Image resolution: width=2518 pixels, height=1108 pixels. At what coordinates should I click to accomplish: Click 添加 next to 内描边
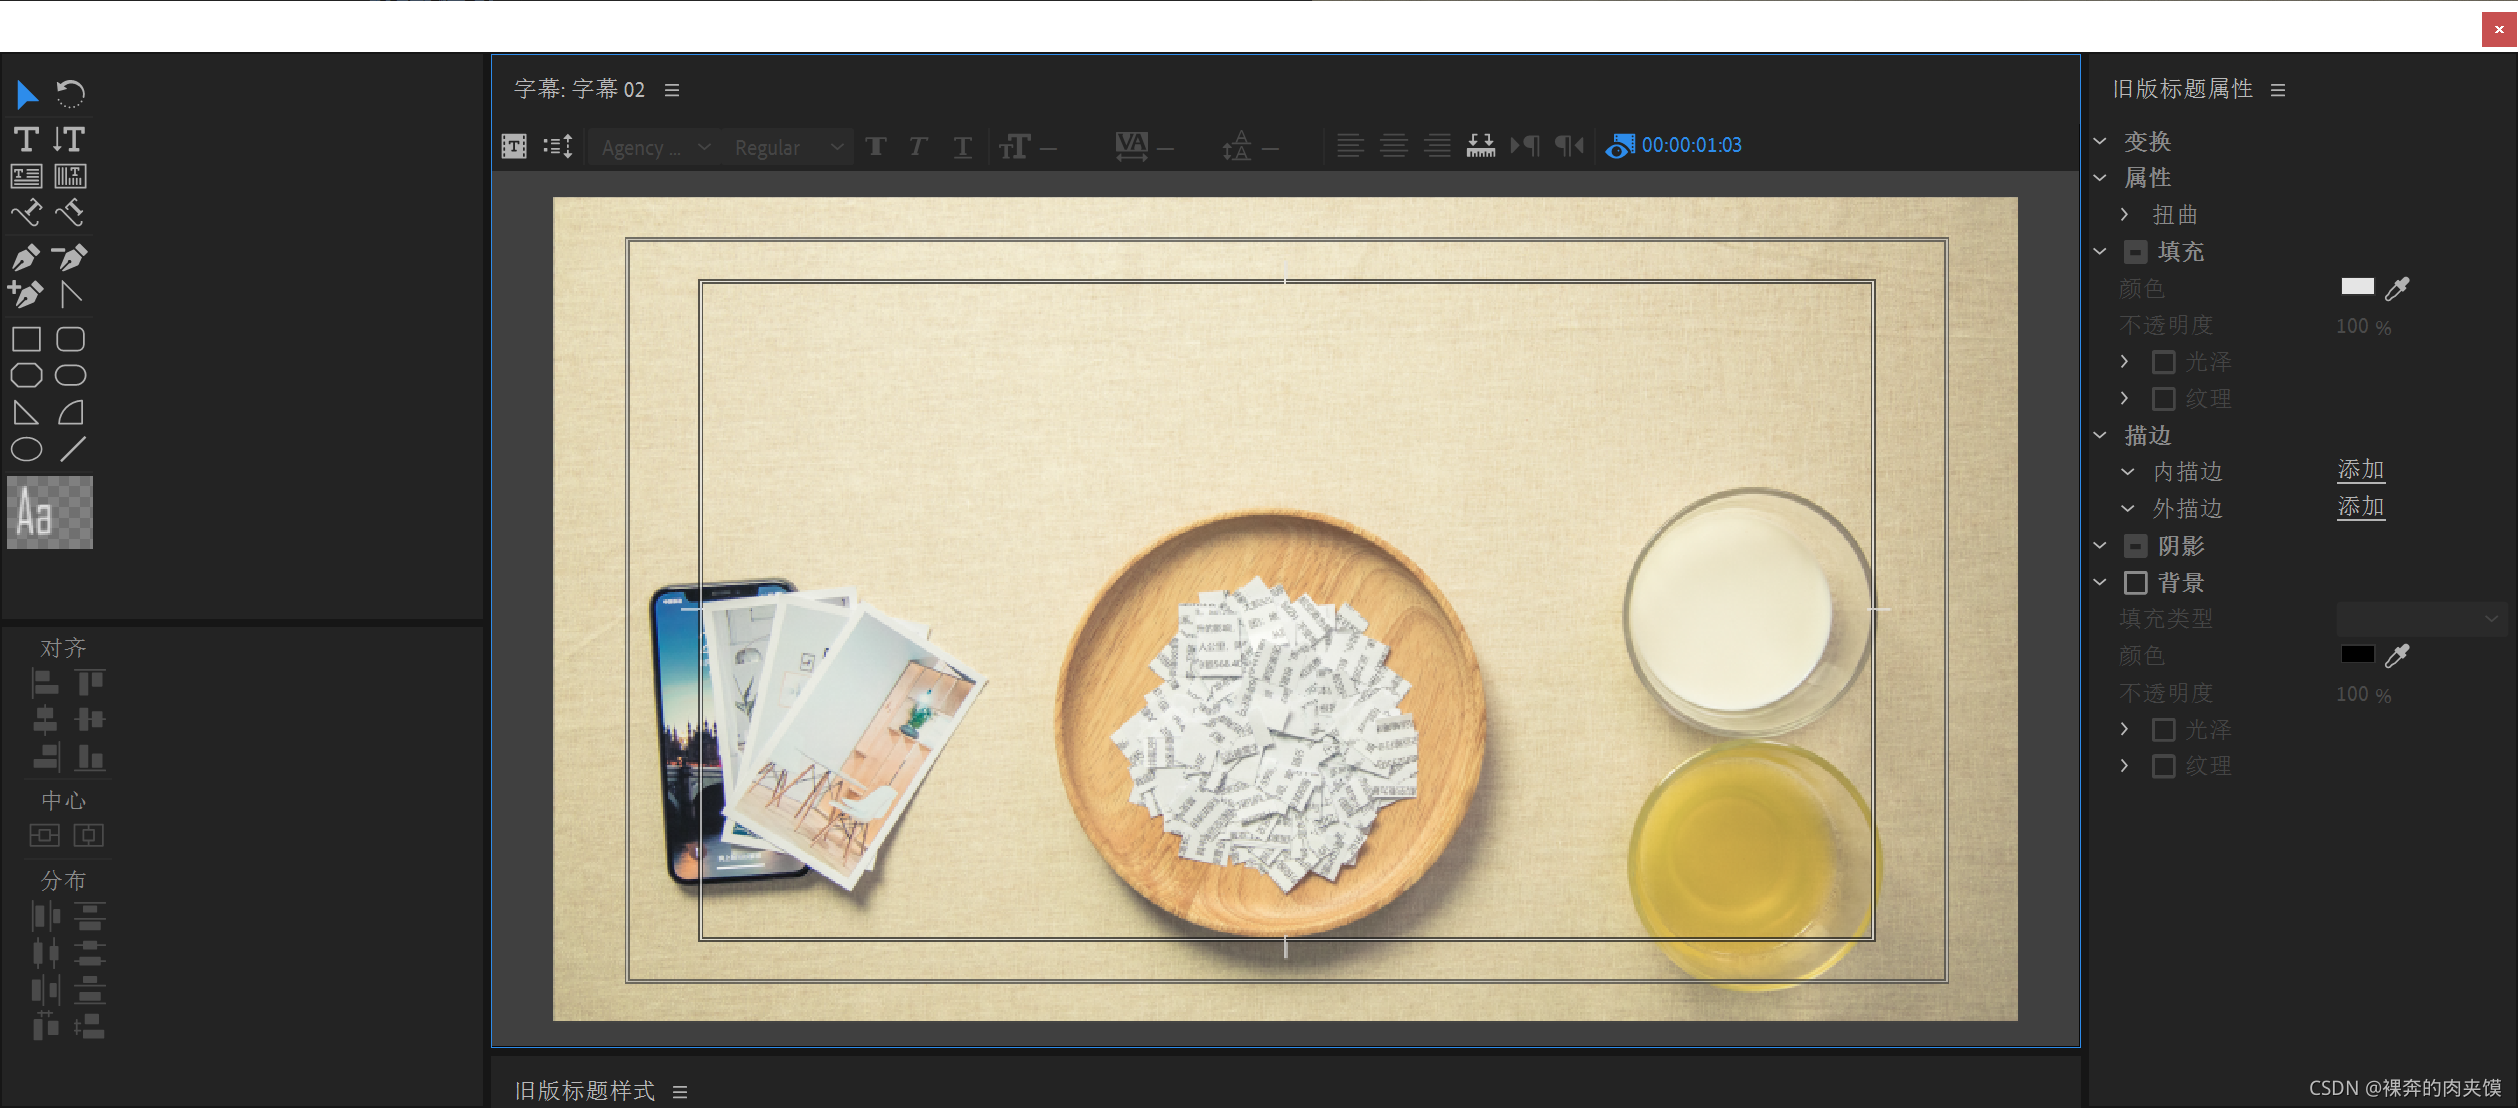pyautogui.click(x=2360, y=470)
